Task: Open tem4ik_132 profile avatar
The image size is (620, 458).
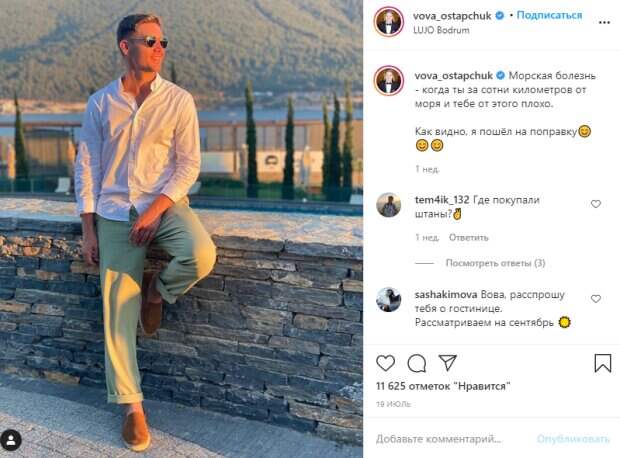Action: 389,205
